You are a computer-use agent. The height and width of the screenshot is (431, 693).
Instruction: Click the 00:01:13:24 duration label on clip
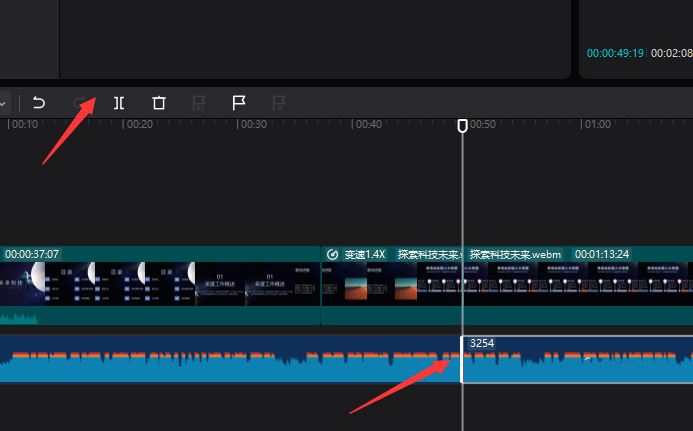tap(602, 254)
